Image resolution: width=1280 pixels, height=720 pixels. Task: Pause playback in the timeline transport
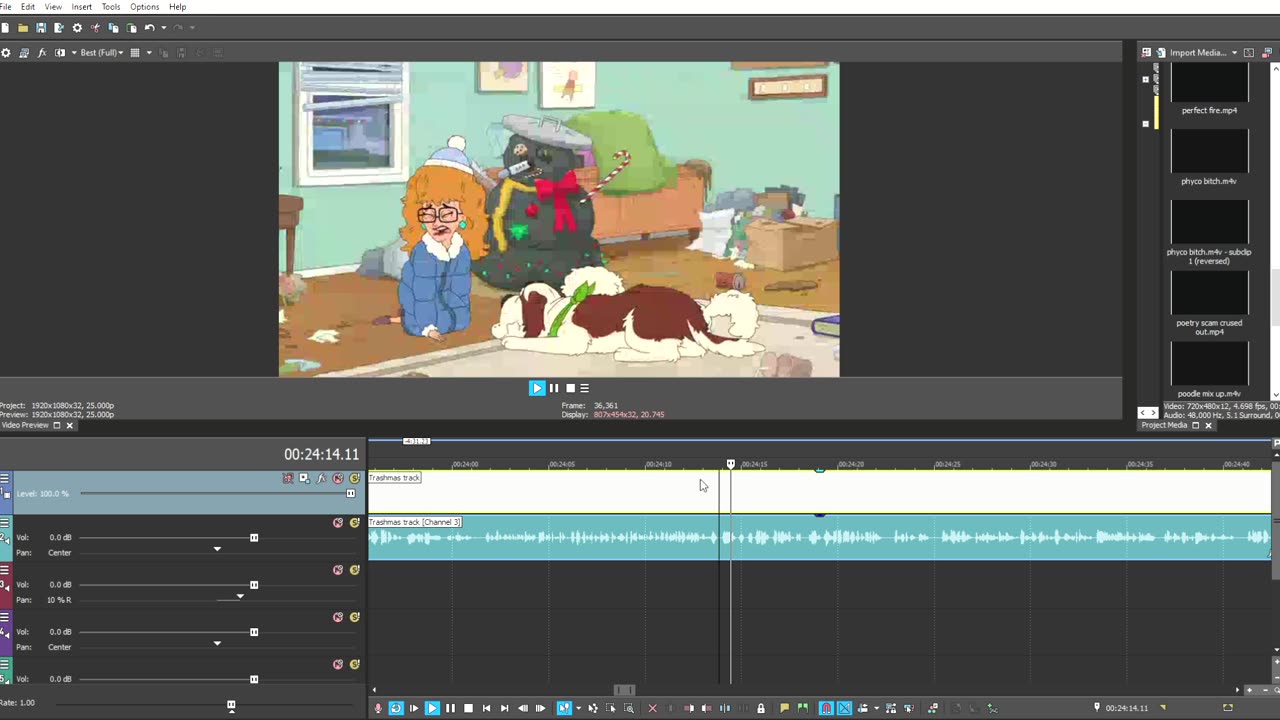[x=450, y=708]
